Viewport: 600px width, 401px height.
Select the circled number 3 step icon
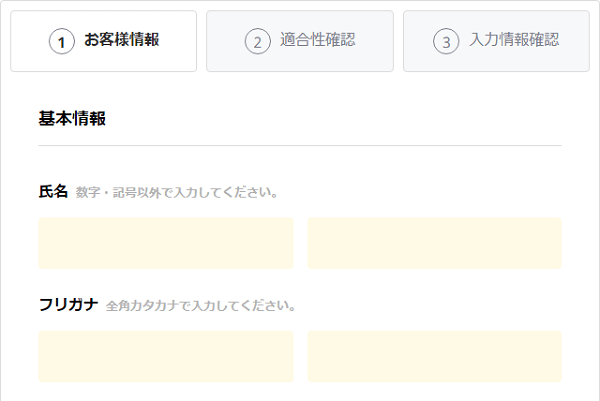446,41
